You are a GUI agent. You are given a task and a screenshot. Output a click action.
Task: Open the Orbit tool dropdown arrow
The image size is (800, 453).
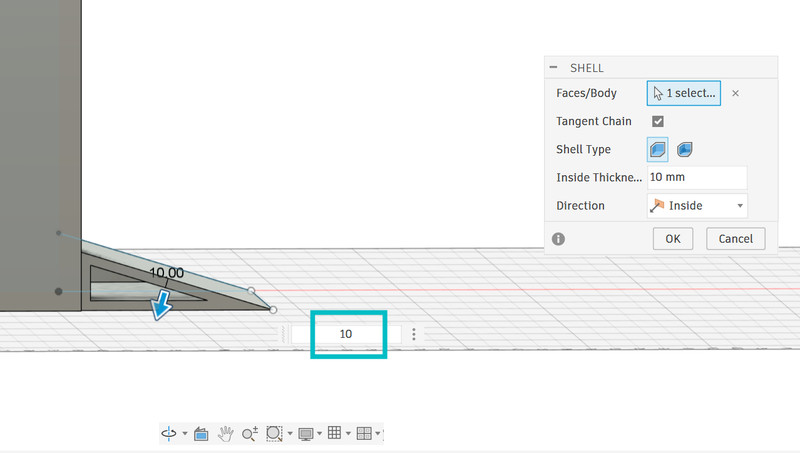click(185, 434)
